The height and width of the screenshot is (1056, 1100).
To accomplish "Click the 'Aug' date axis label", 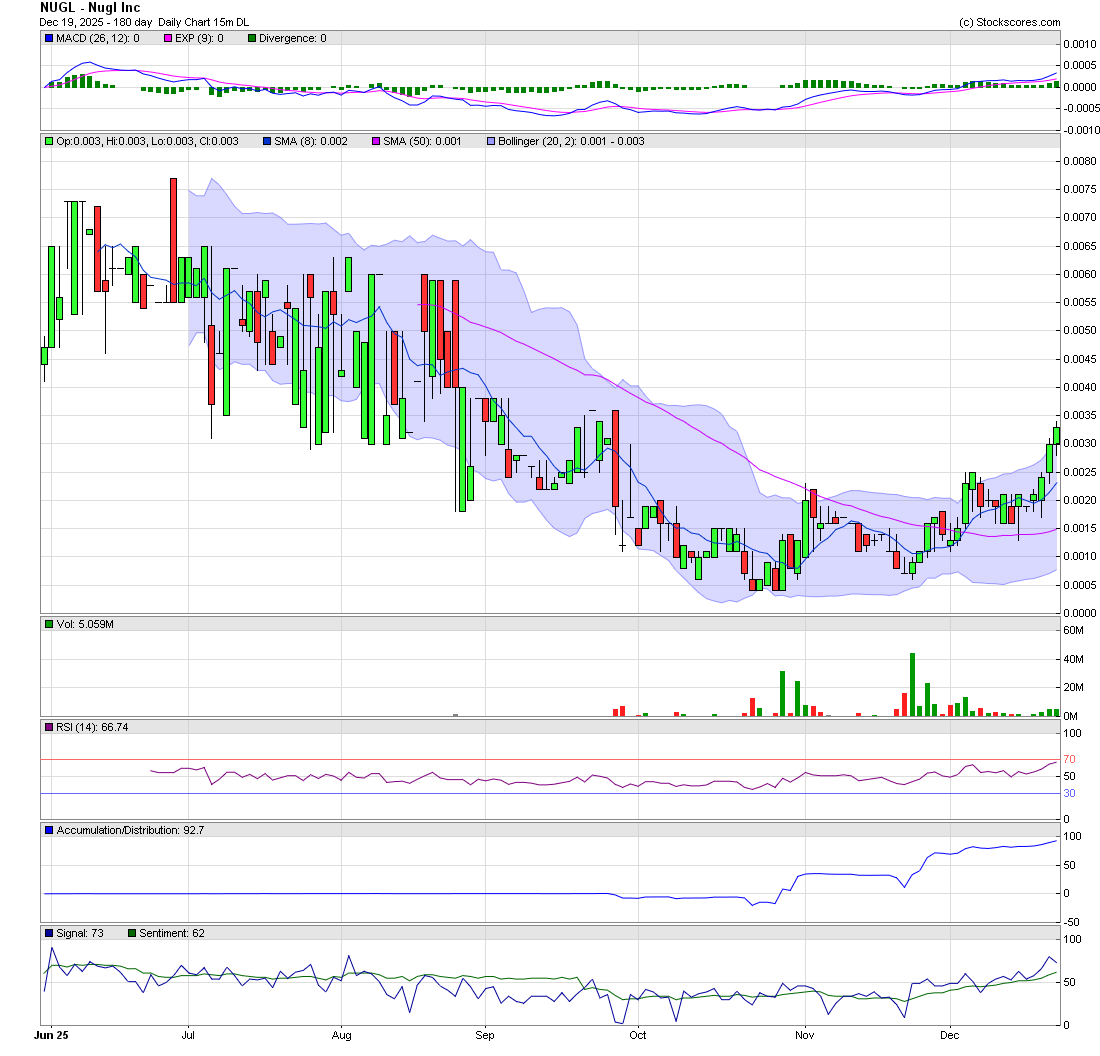I will (x=342, y=1036).
